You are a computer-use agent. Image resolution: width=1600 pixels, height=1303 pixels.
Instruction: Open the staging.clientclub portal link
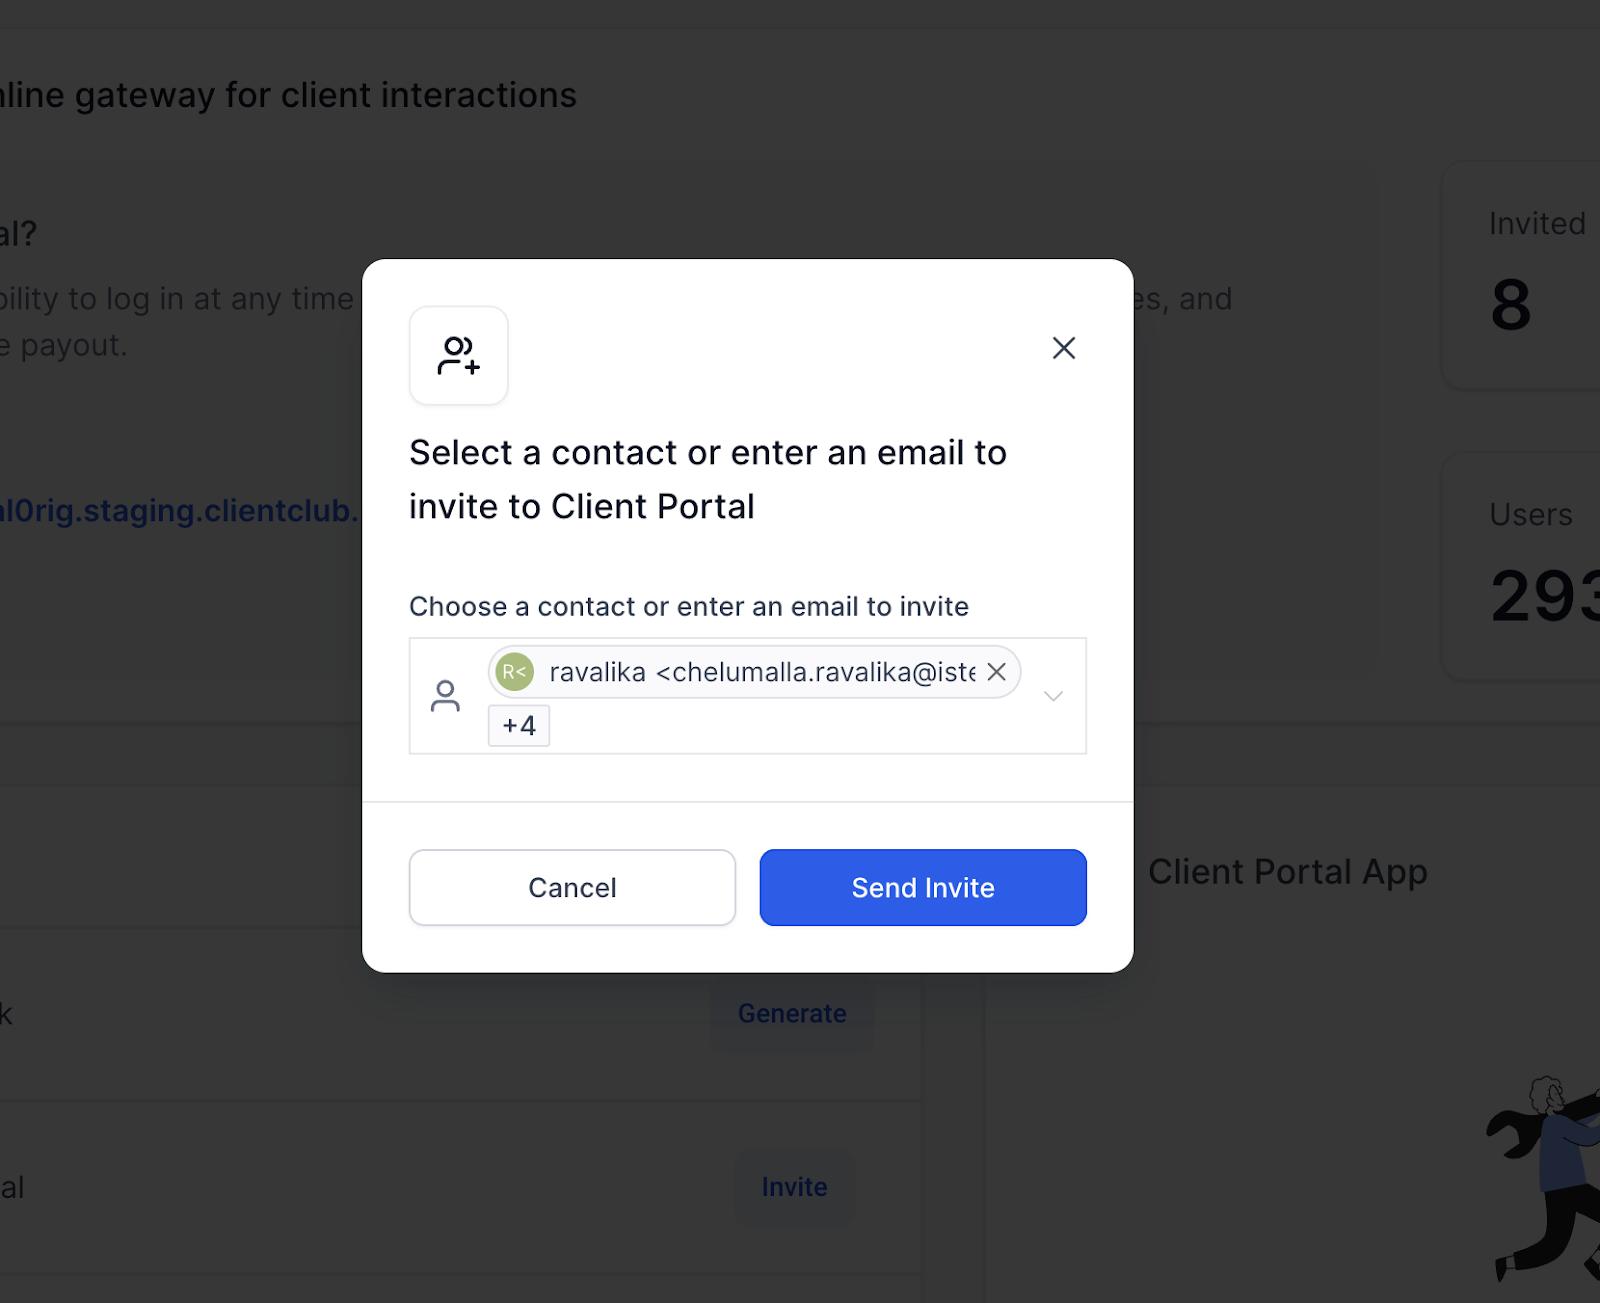click(179, 510)
